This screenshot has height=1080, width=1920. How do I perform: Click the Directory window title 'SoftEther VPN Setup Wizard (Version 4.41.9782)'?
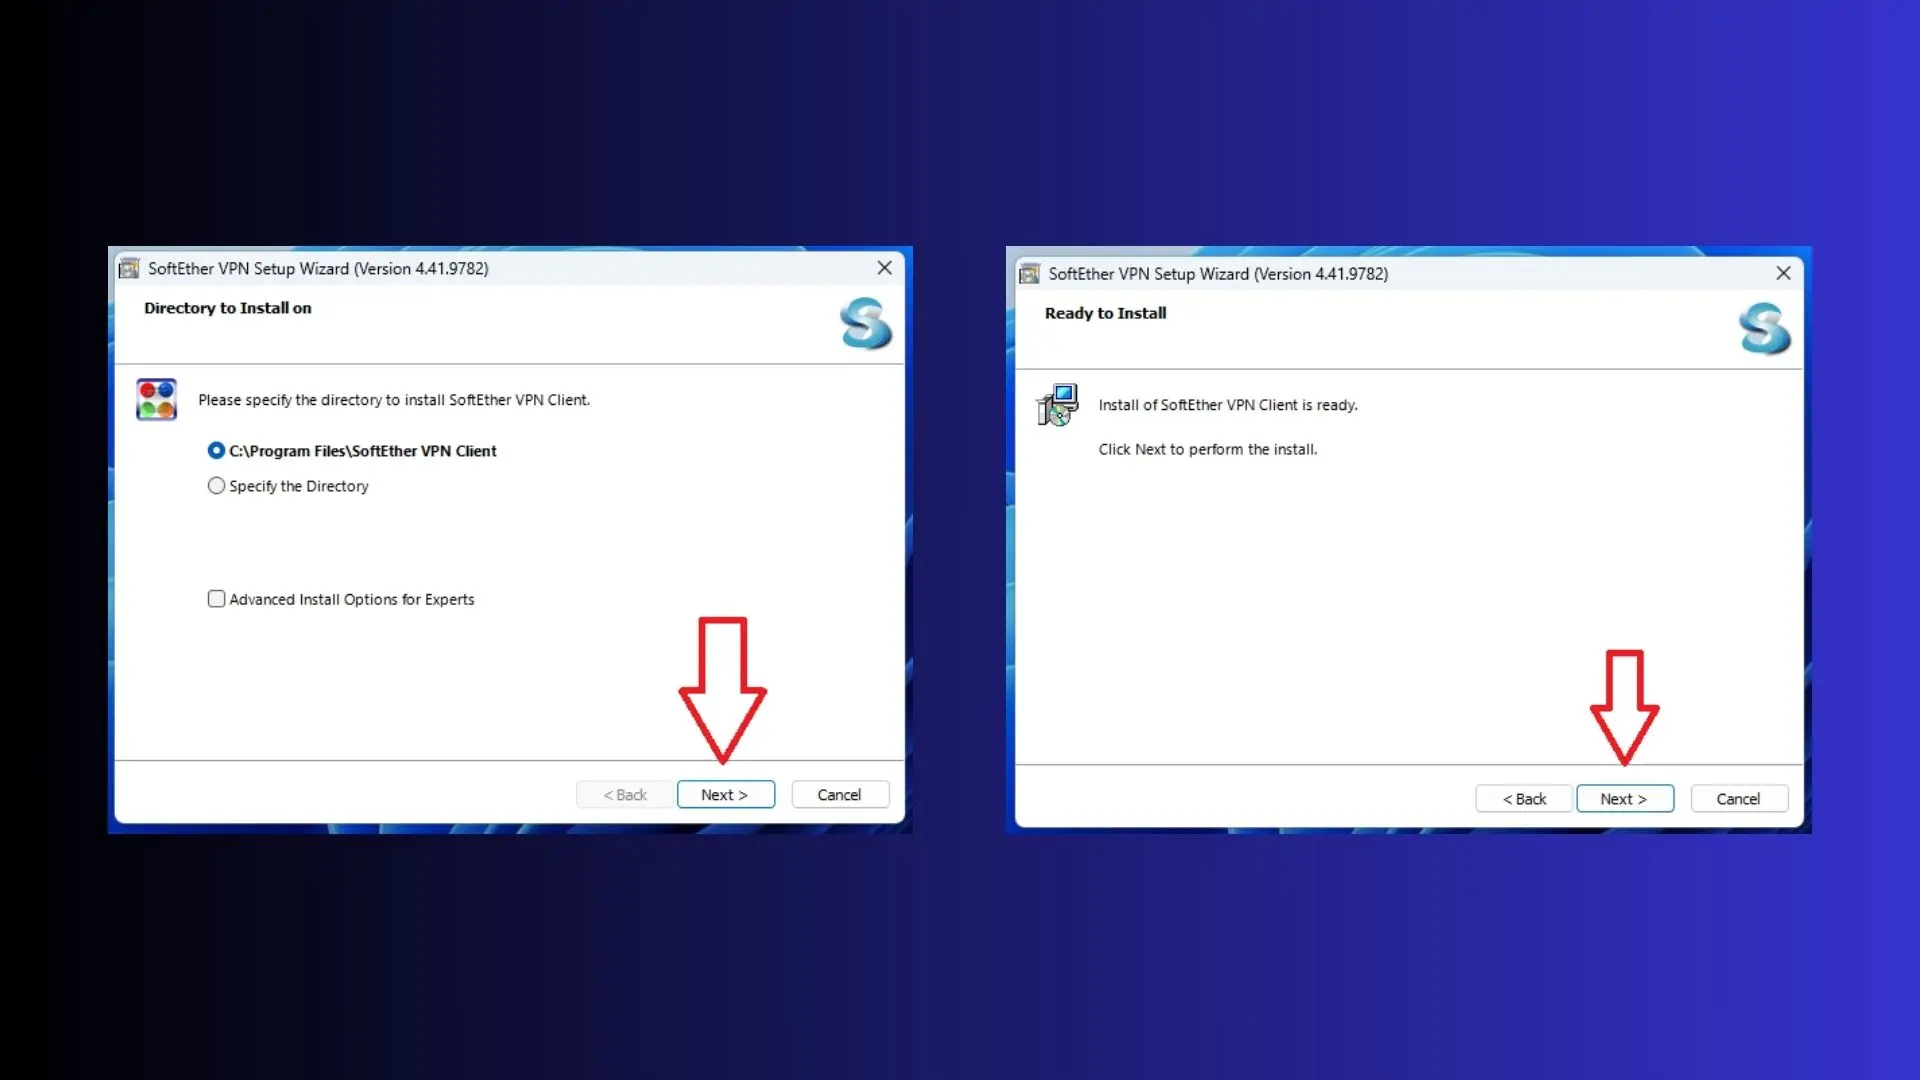318,269
